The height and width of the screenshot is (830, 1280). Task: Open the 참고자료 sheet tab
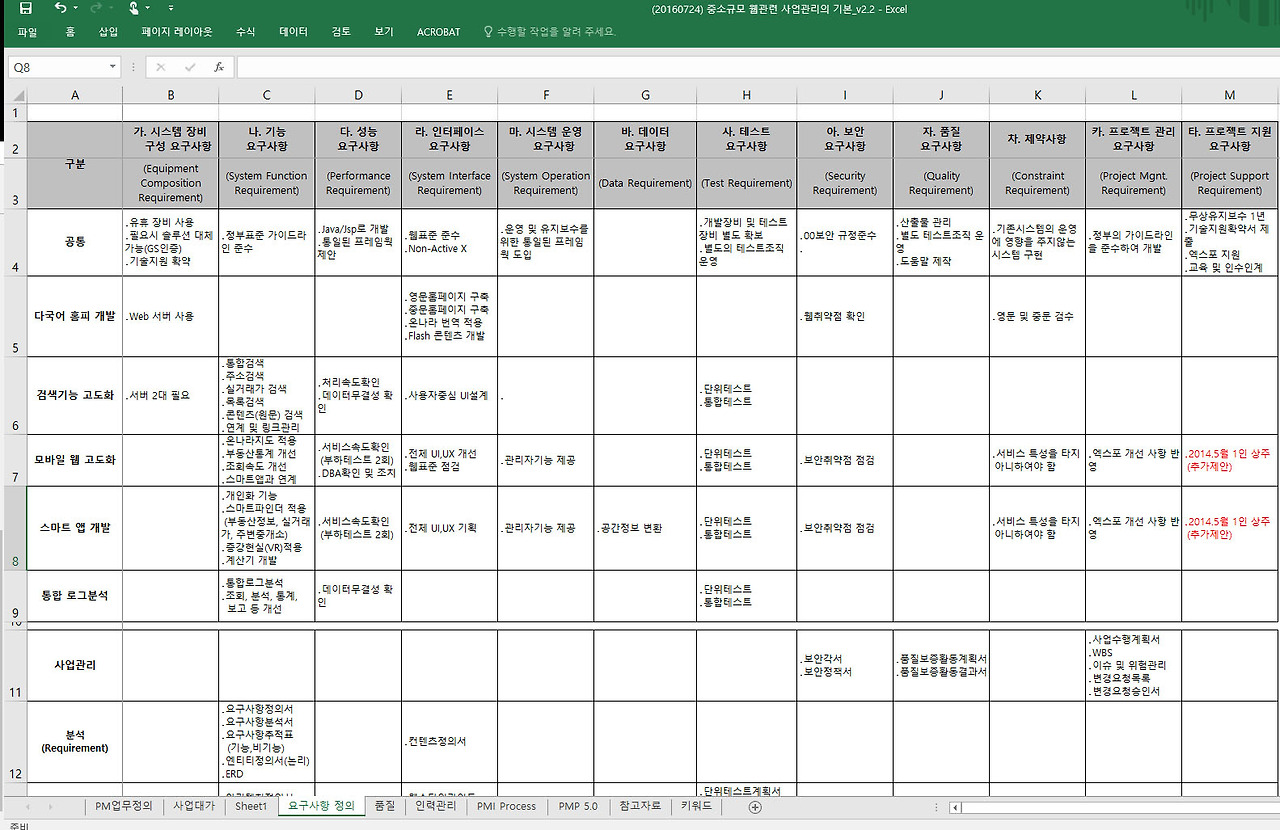[640, 806]
